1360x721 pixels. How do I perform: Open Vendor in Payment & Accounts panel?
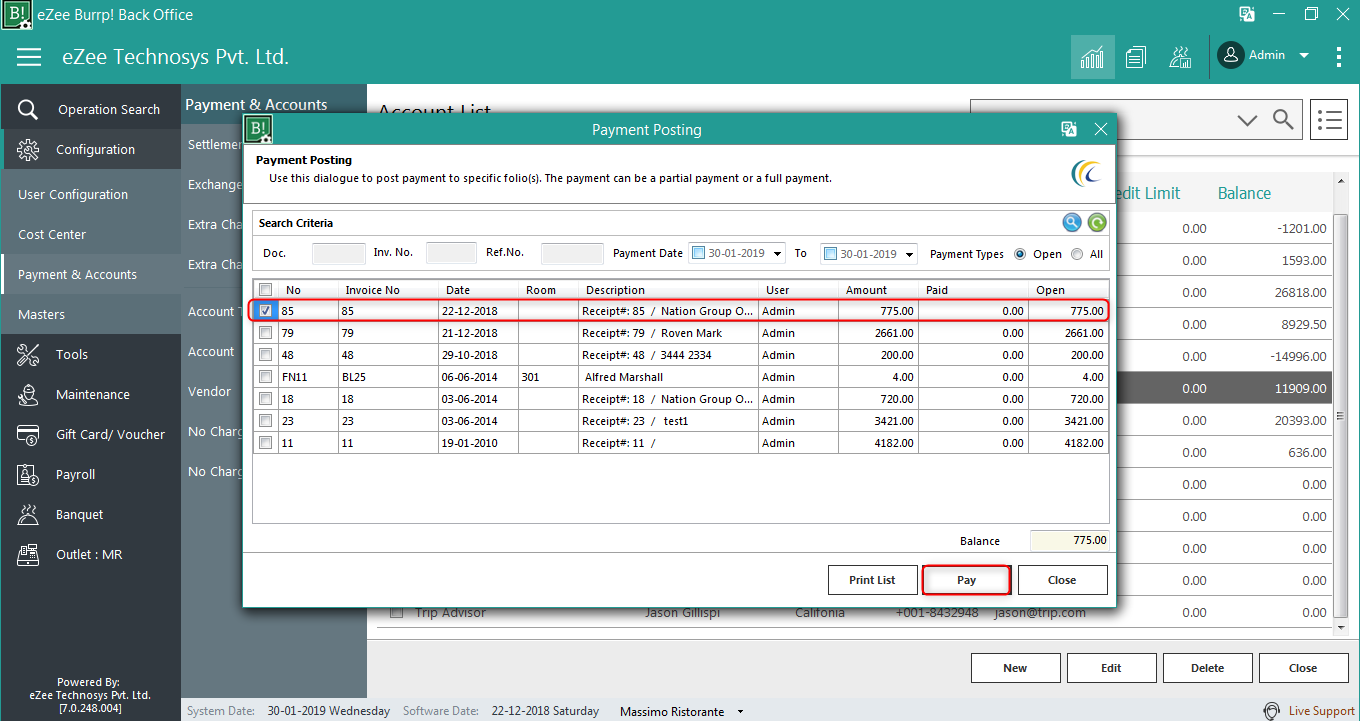(x=212, y=391)
